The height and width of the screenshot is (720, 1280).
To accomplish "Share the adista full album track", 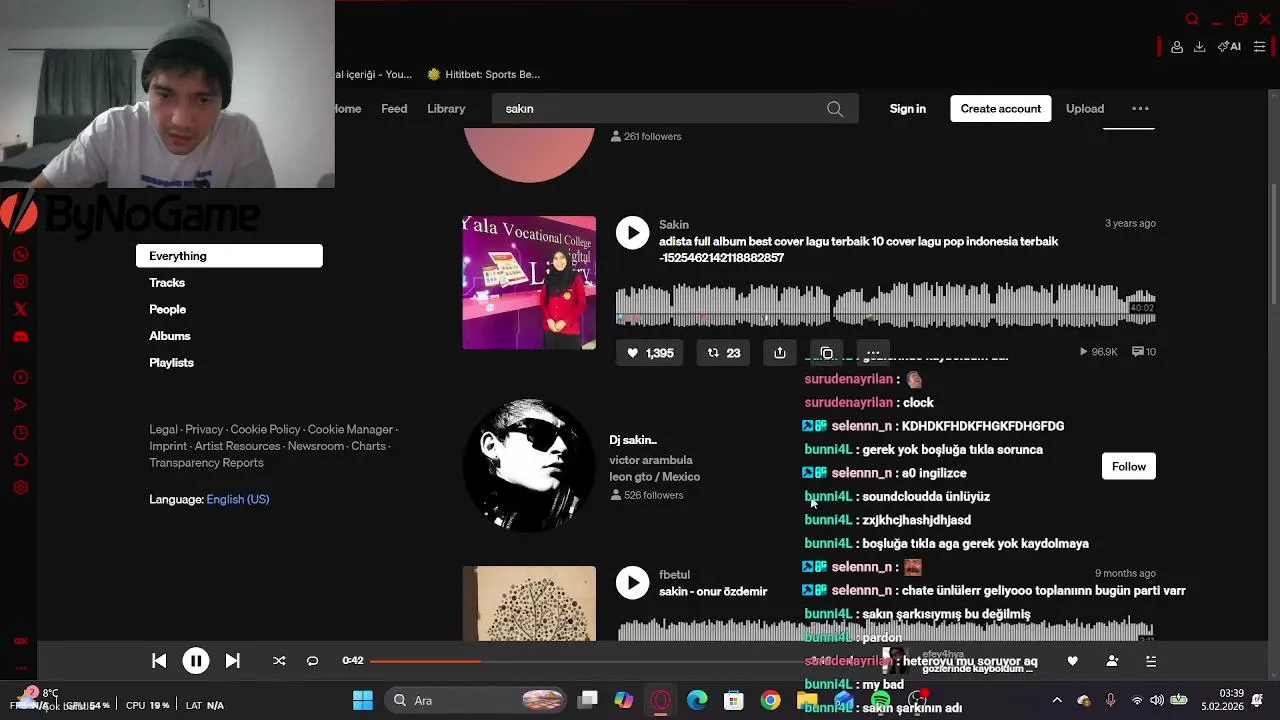I will [780, 353].
